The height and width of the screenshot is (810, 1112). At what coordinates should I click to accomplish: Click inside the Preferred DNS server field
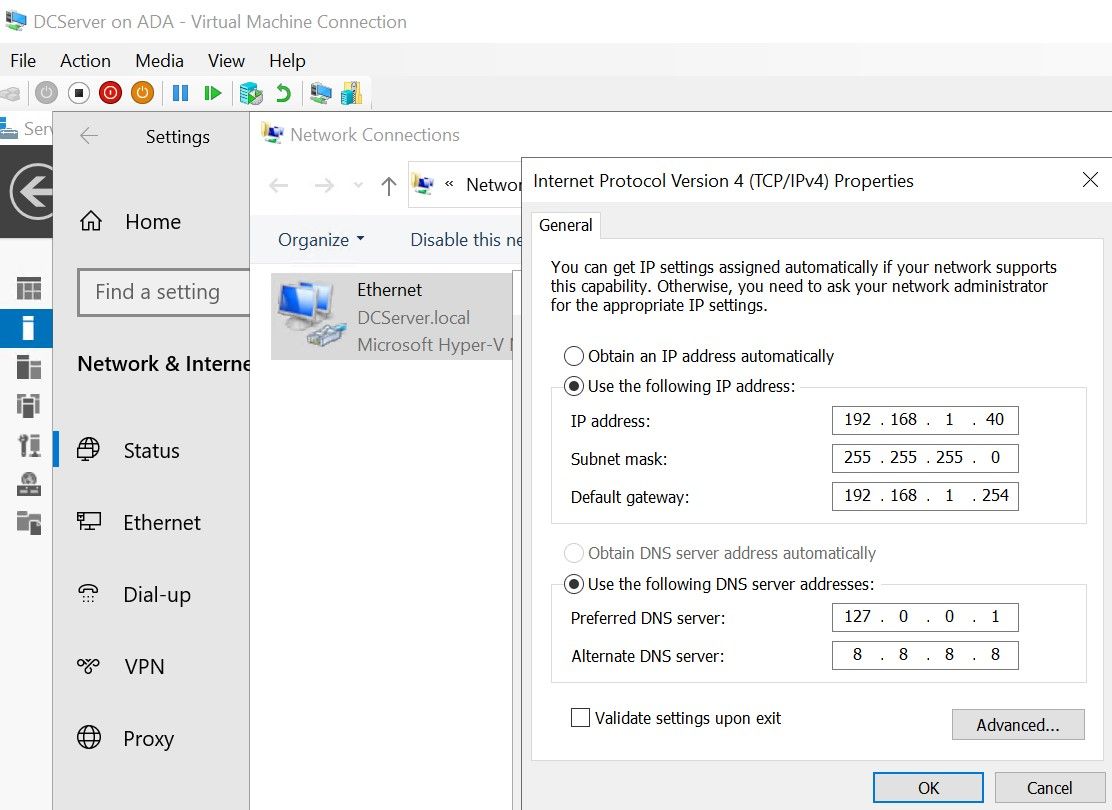click(924, 617)
